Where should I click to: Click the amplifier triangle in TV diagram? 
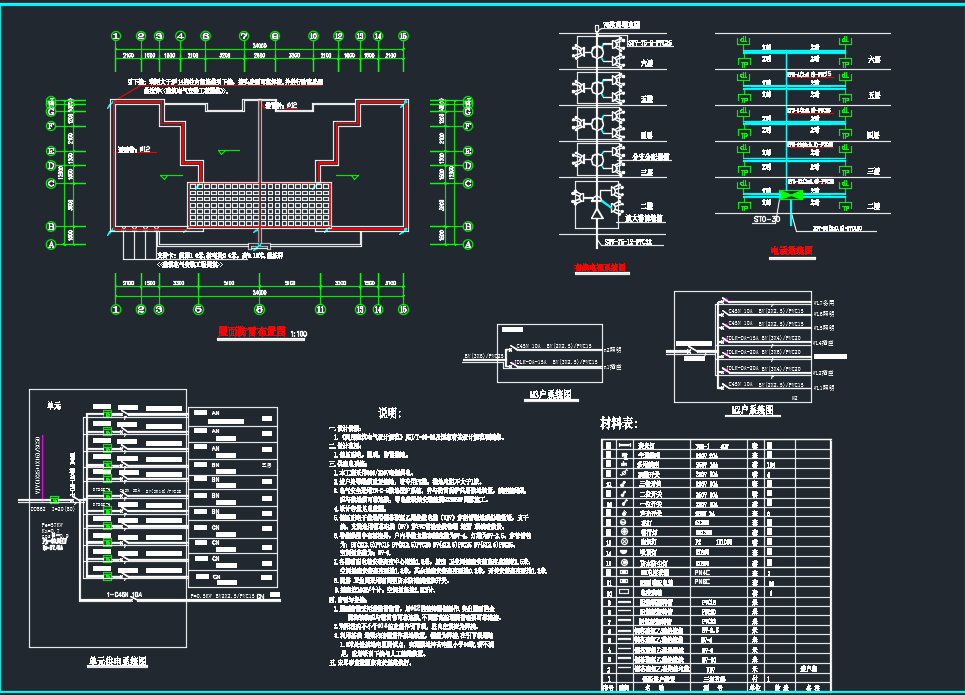(x=597, y=214)
